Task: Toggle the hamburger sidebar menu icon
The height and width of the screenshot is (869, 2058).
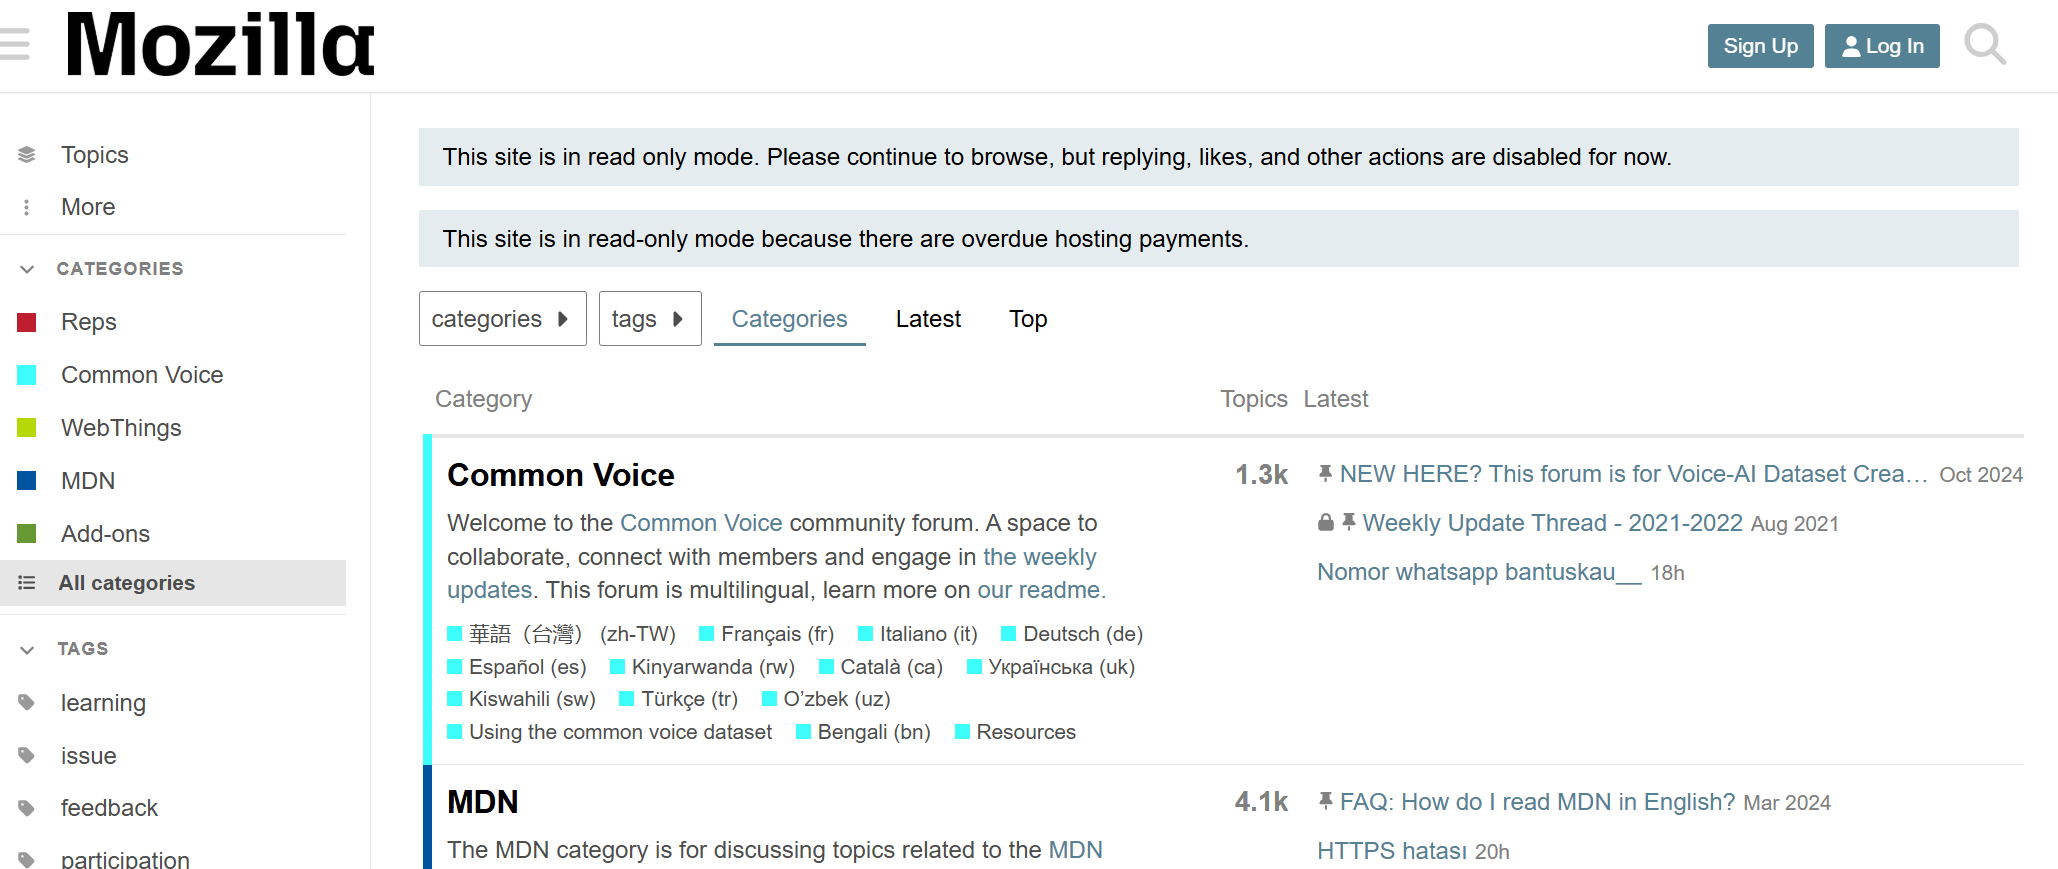Action: (14, 45)
